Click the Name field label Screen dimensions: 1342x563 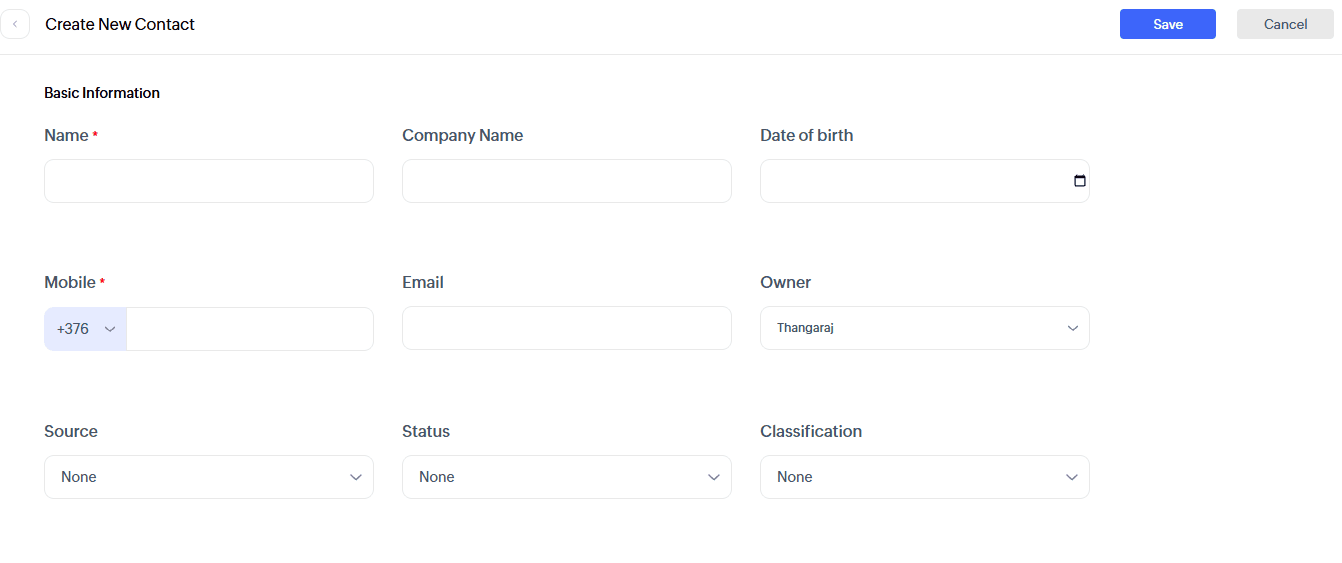[66, 135]
